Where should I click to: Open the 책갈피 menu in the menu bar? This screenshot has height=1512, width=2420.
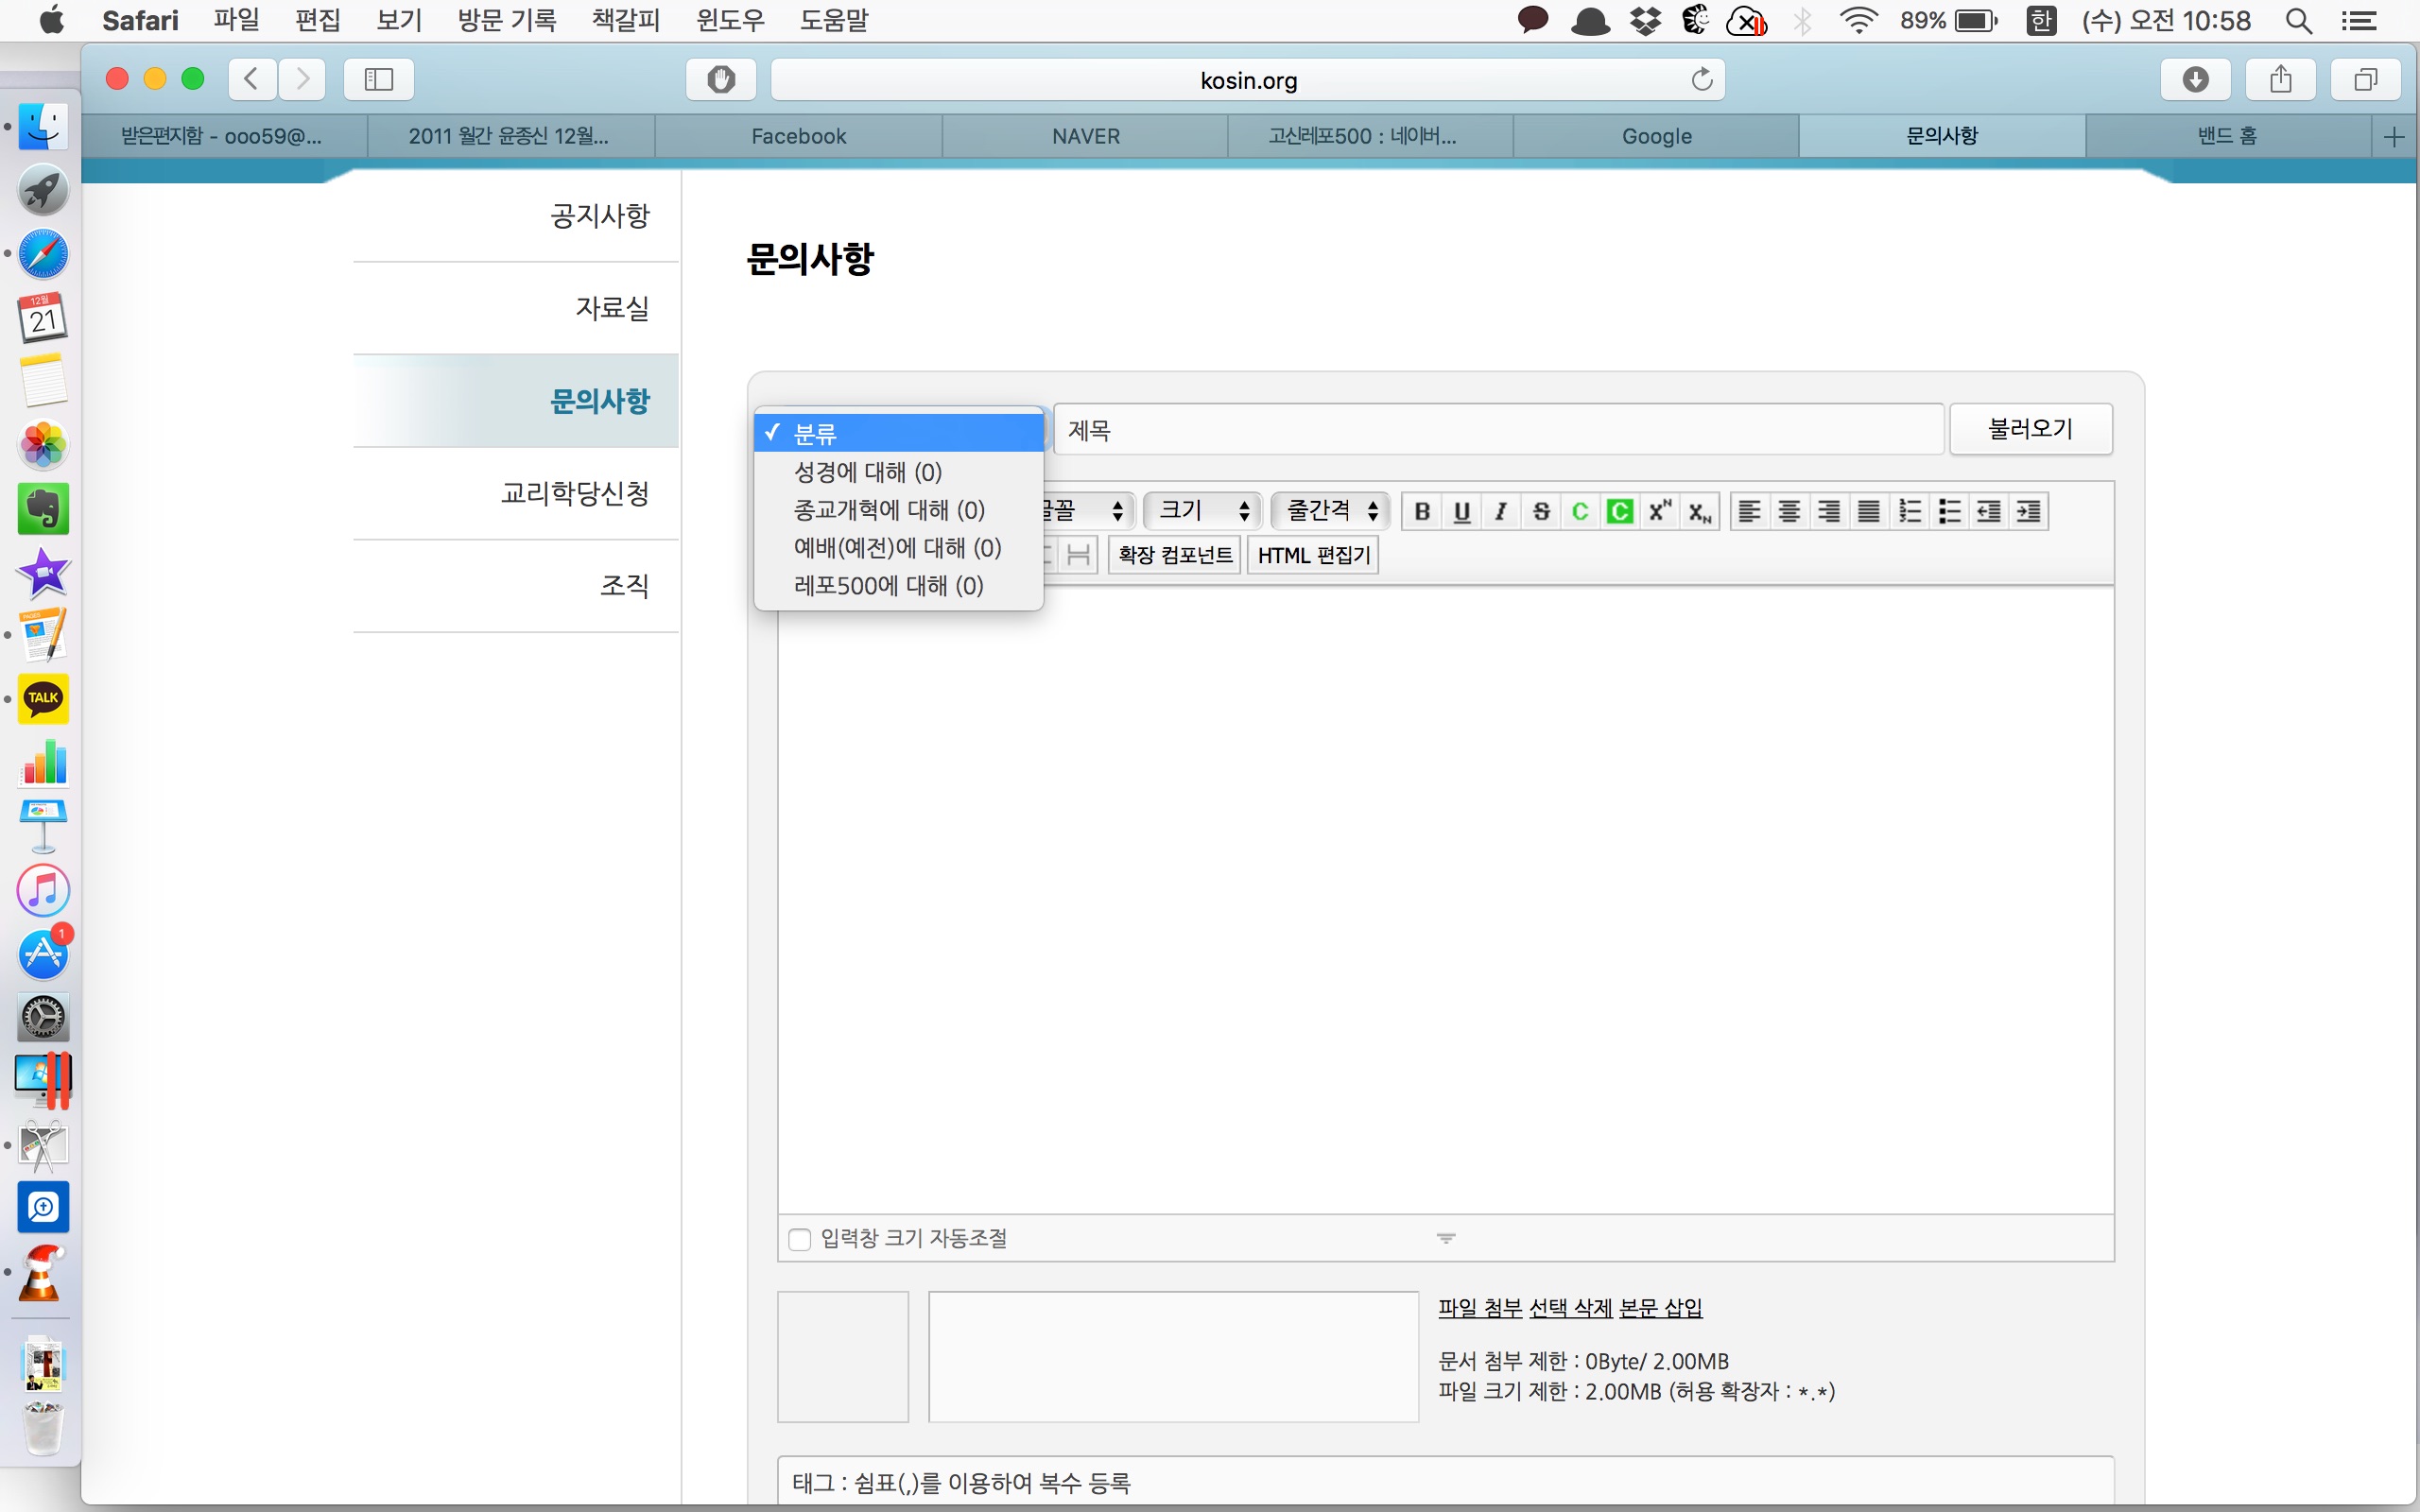pyautogui.click(x=626, y=20)
